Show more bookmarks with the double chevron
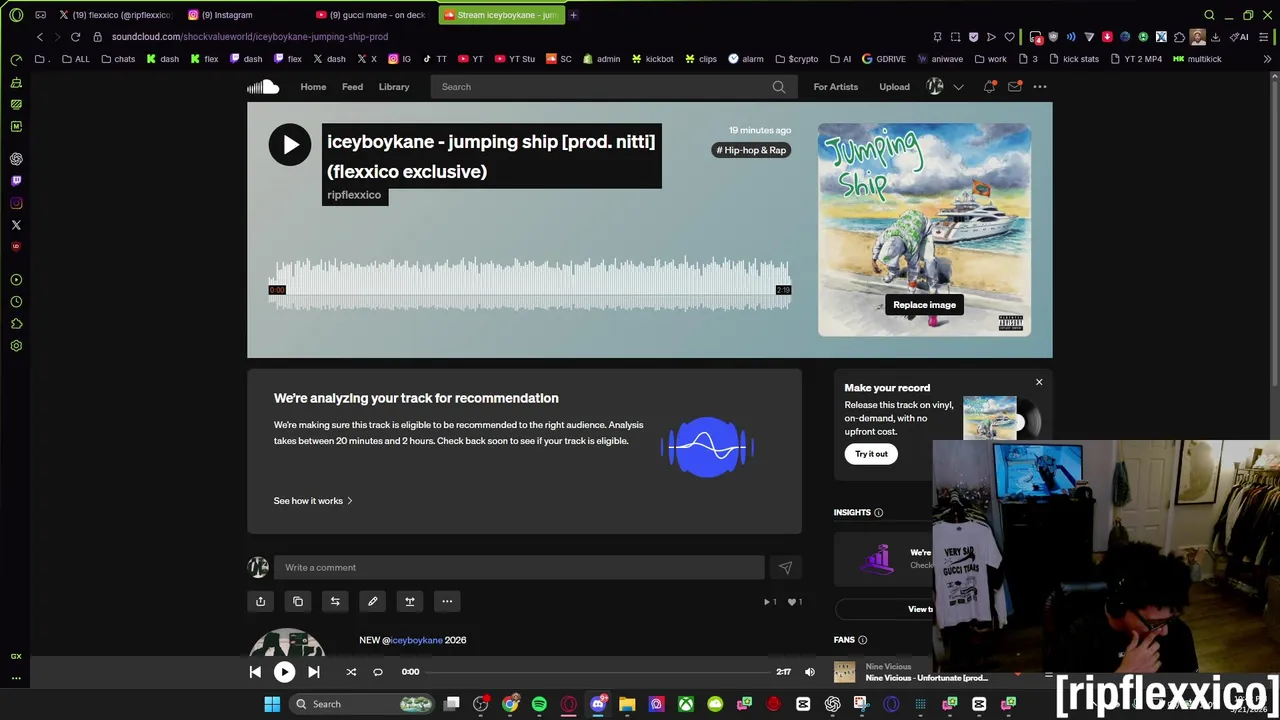 point(1268,59)
